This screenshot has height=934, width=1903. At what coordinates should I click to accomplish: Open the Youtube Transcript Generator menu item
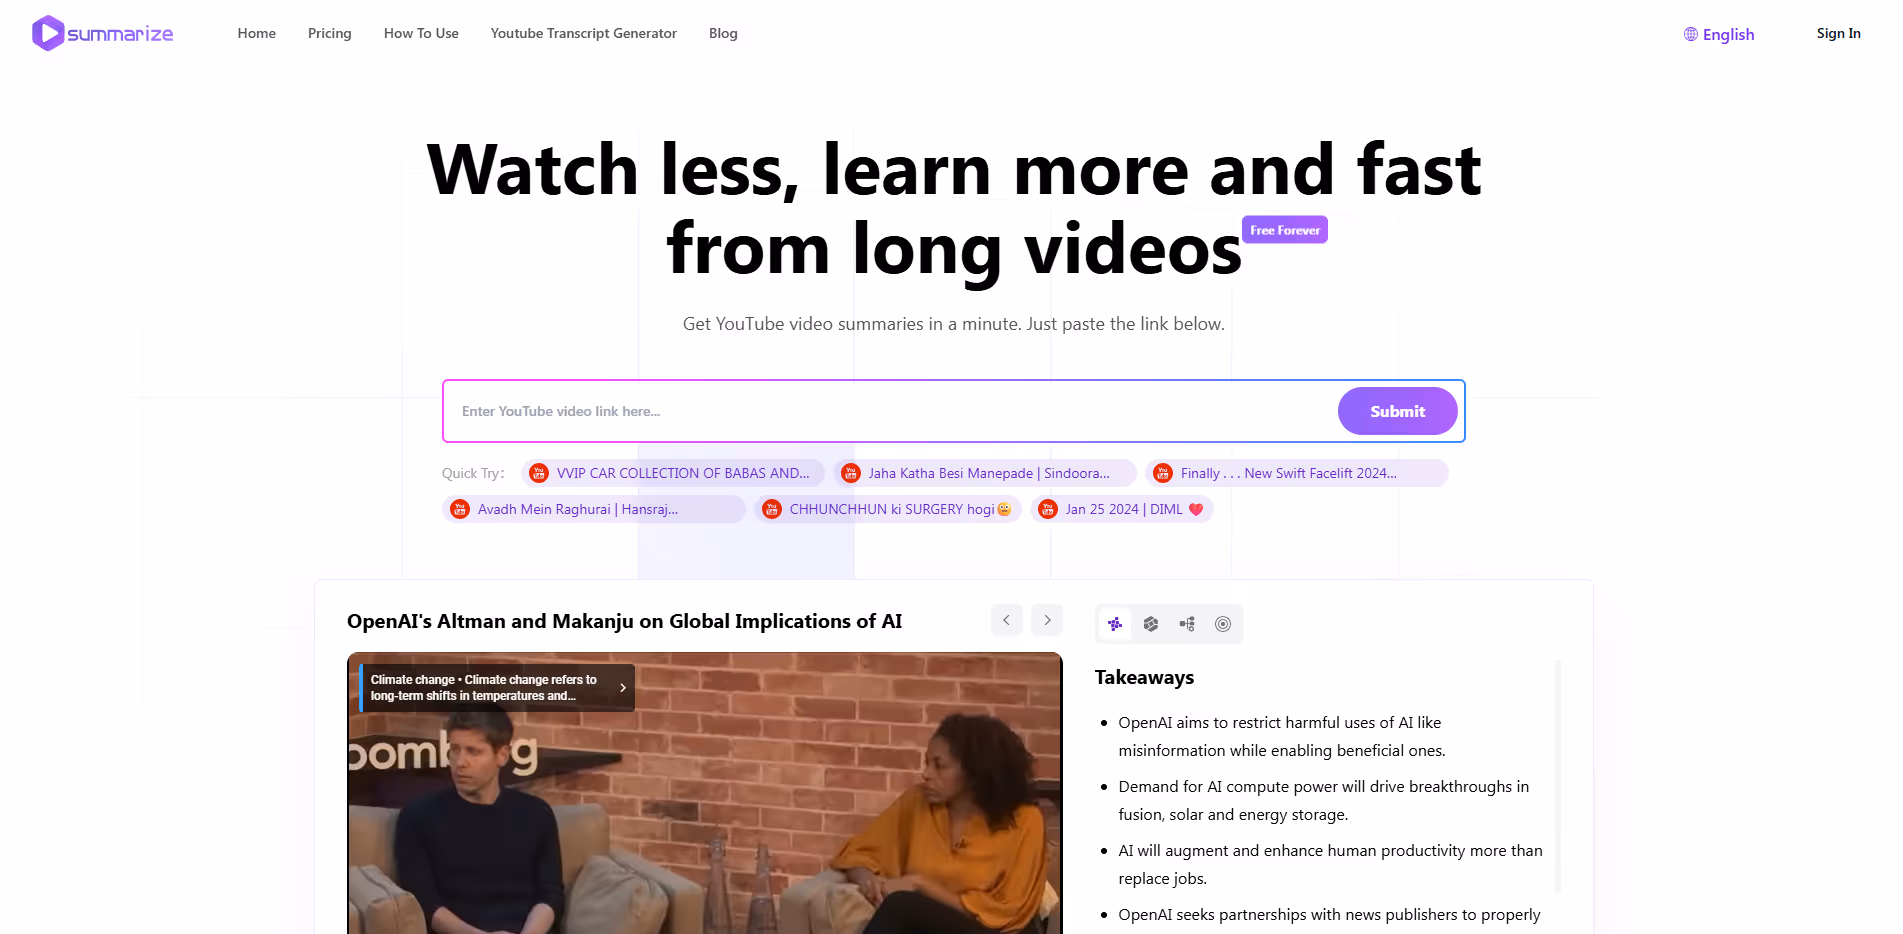583,33
